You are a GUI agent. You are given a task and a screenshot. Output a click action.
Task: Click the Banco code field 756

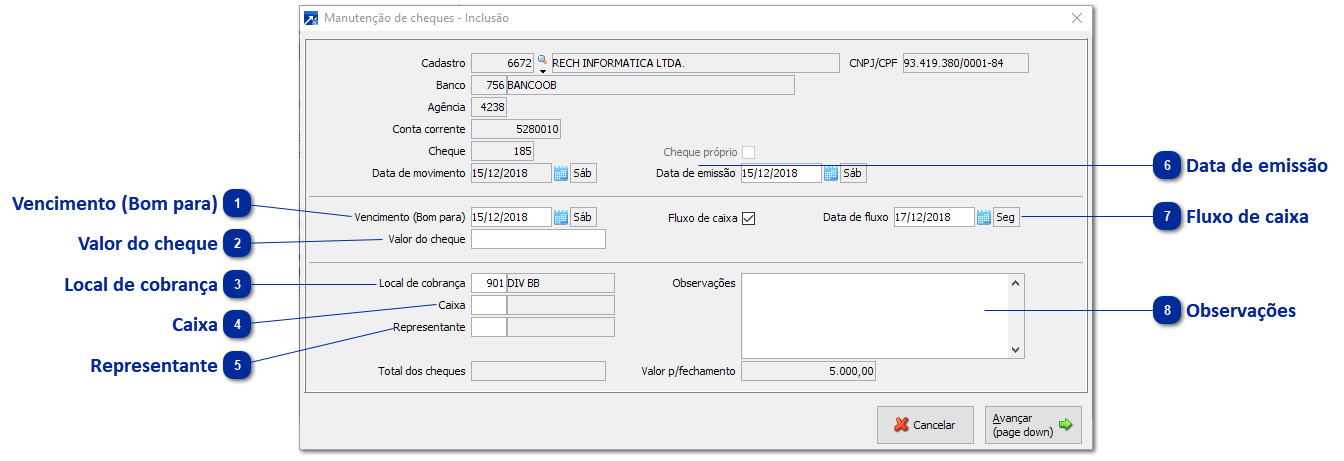click(489, 85)
